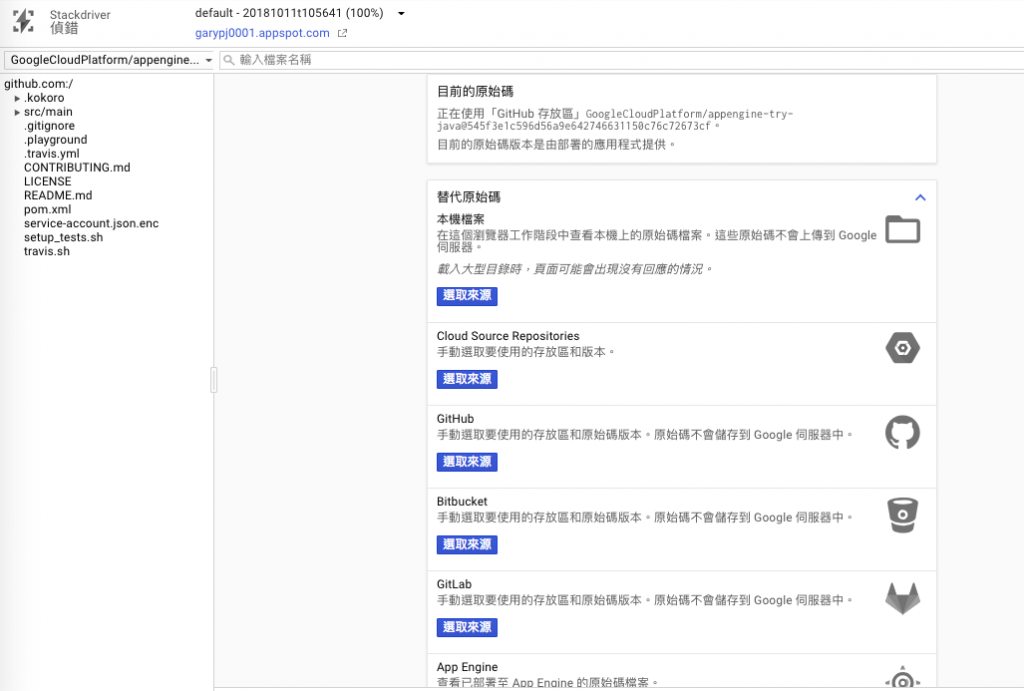1024x691 pixels.
Task: Expand the src/main folder arrow
Action: point(17,112)
